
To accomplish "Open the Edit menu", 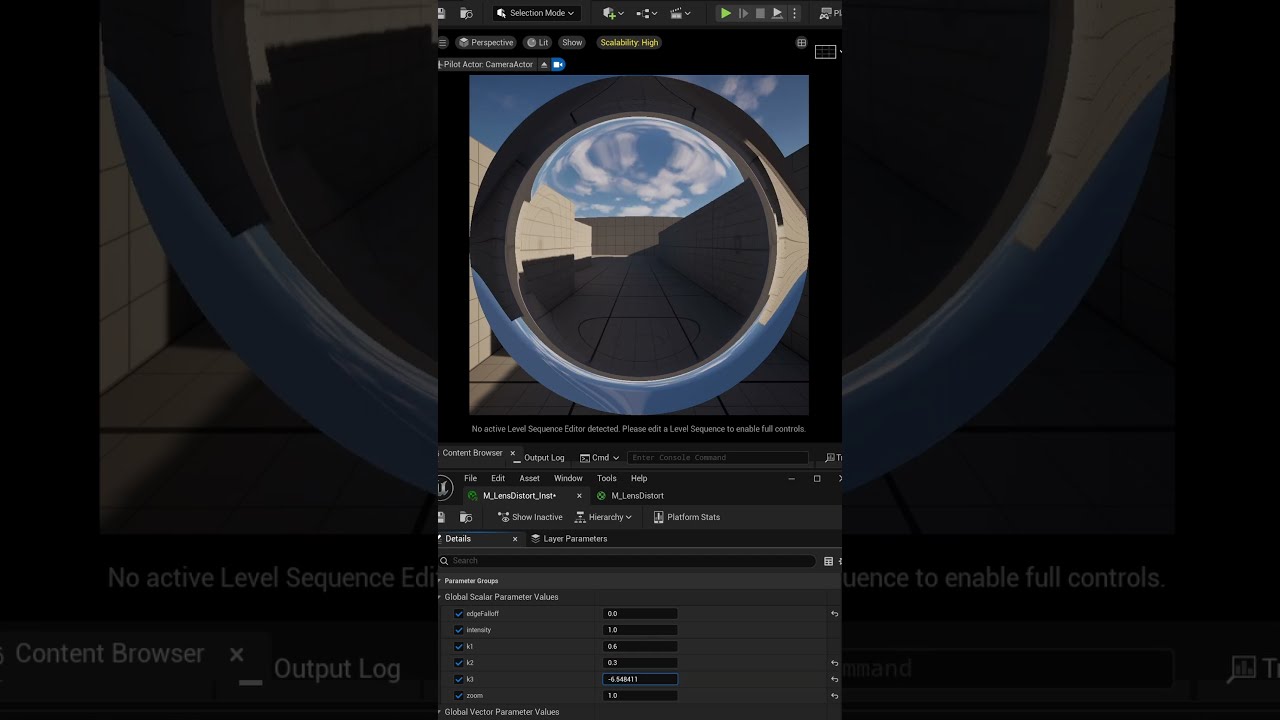I will click(498, 478).
